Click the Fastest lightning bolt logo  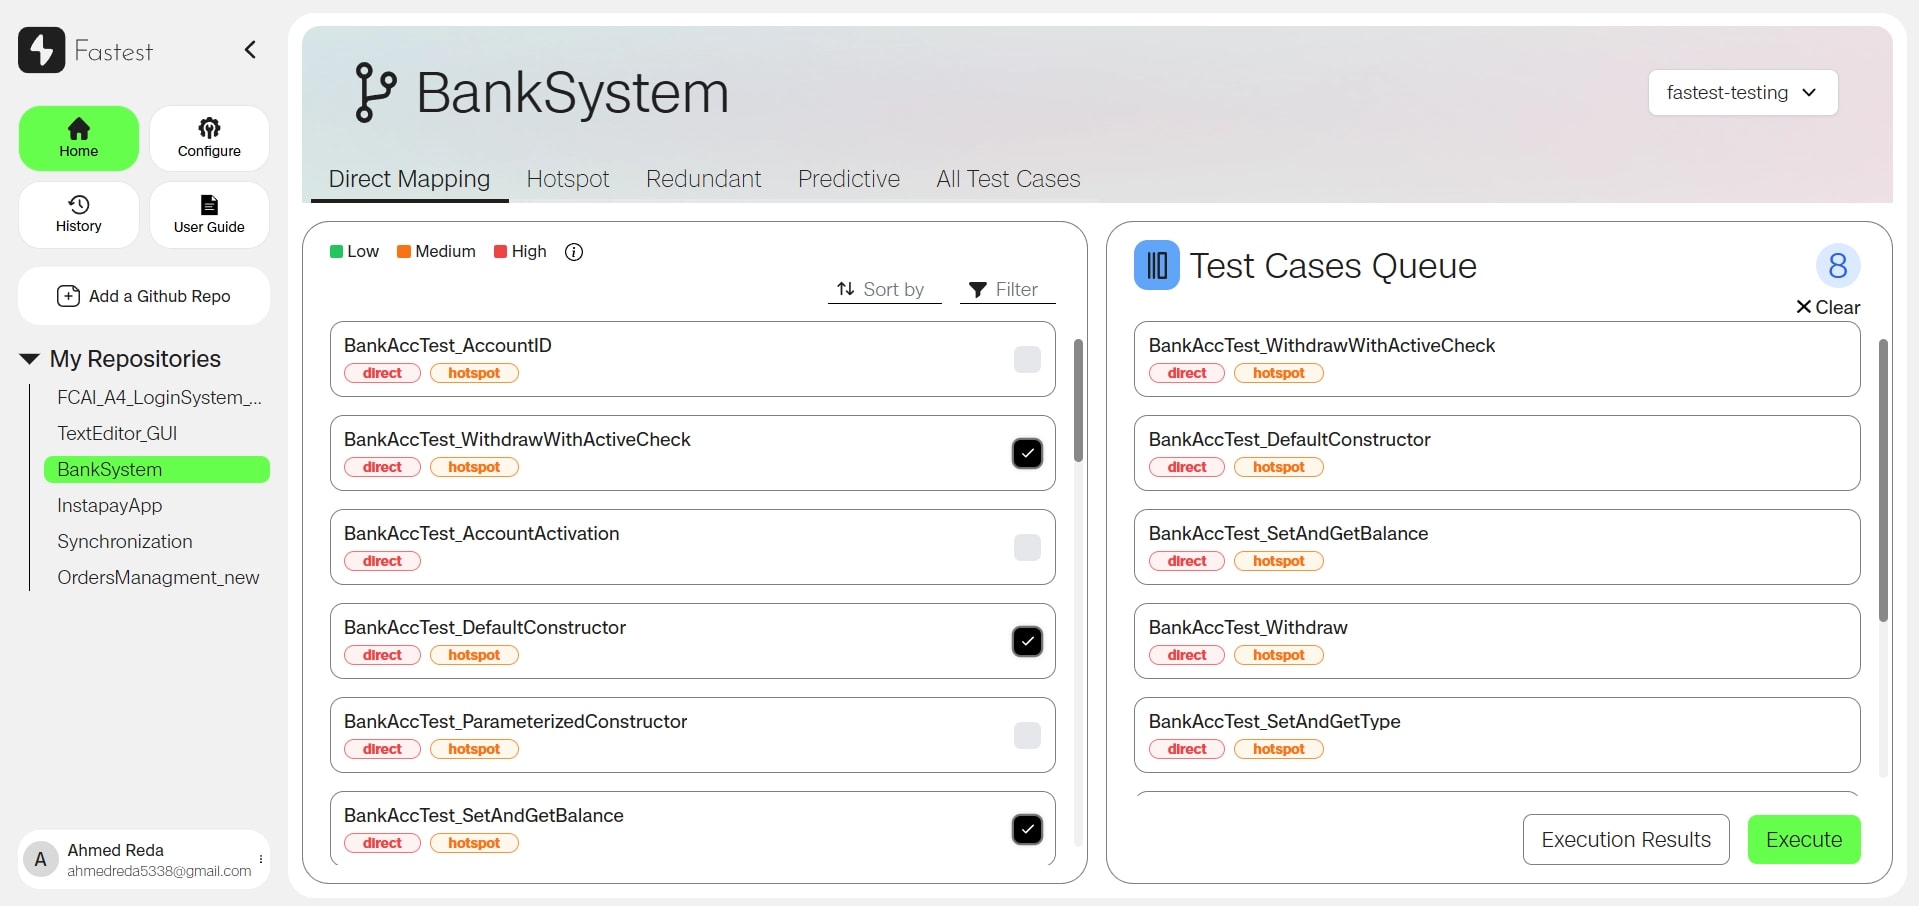pyautogui.click(x=41, y=50)
